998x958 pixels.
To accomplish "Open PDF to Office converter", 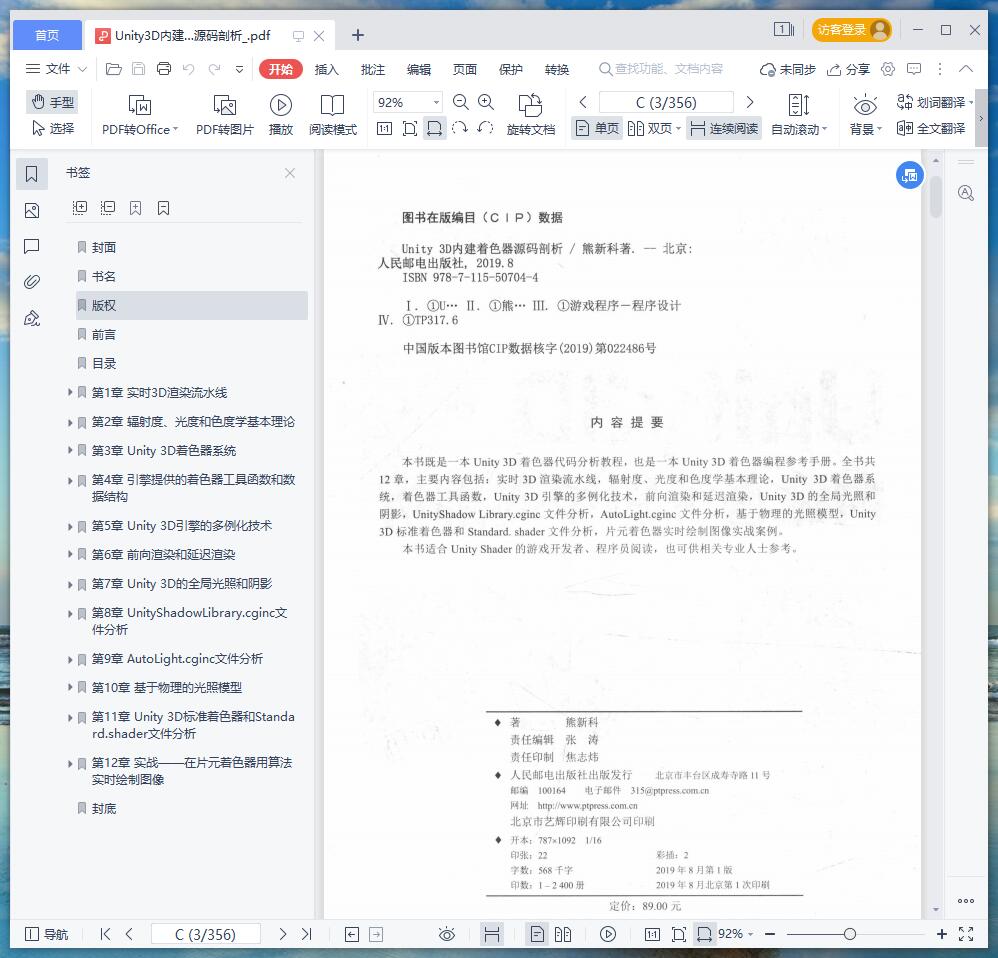I will (x=140, y=115).
